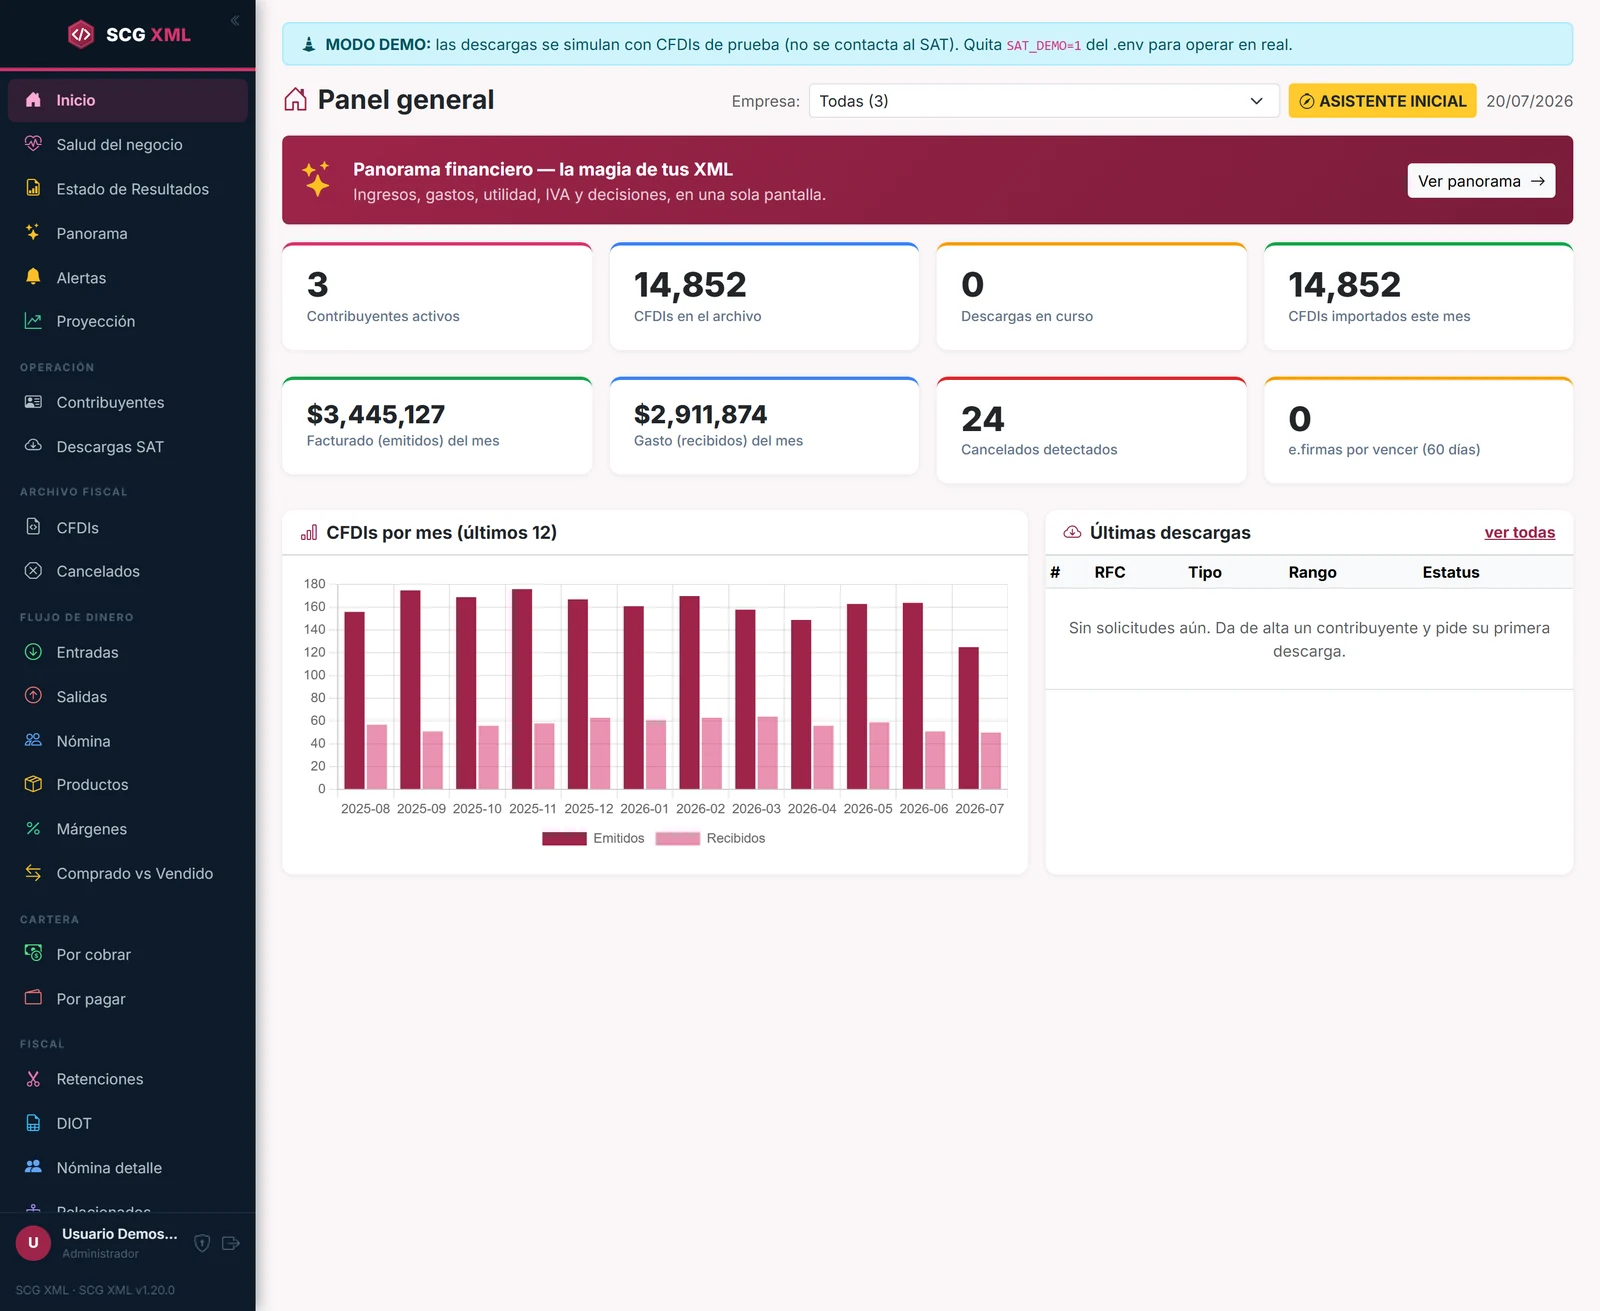Toggle the Recibidos legend swatch
Screen dimensions: 1600x1311
pos(678,838)
